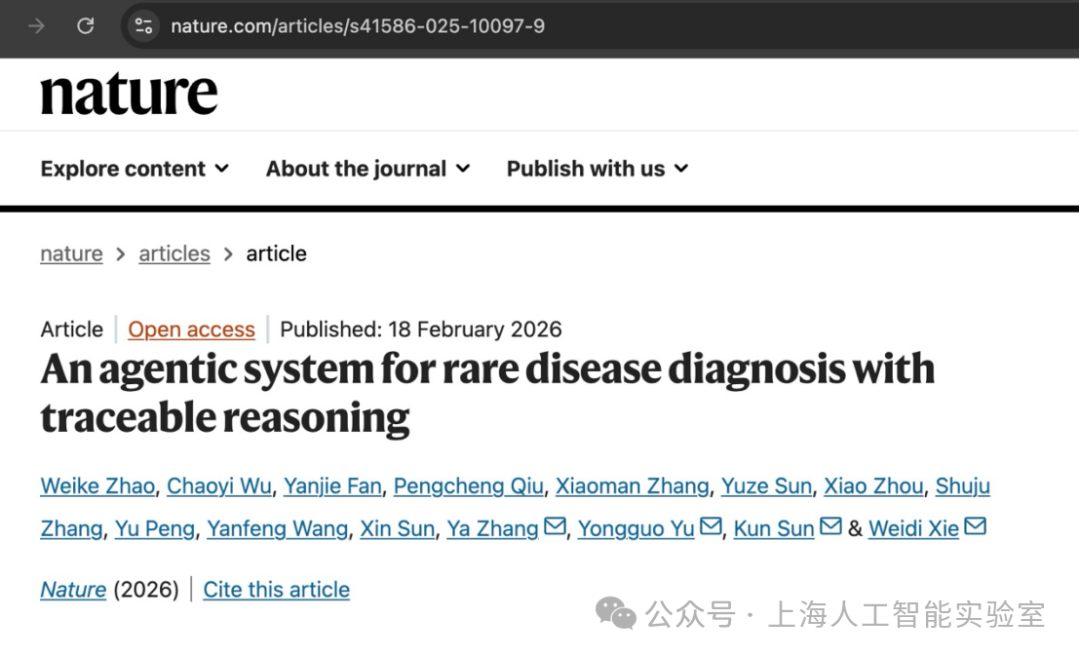Open Cite this article link
The image size is (1080, 657).
pos(276,590)
